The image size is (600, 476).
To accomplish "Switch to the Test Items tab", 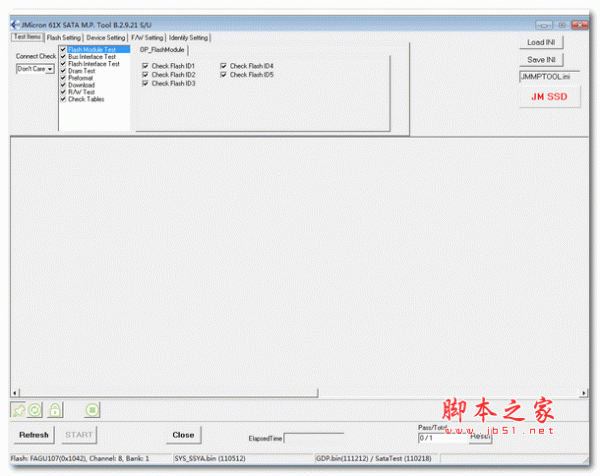I will click(27, 37).
